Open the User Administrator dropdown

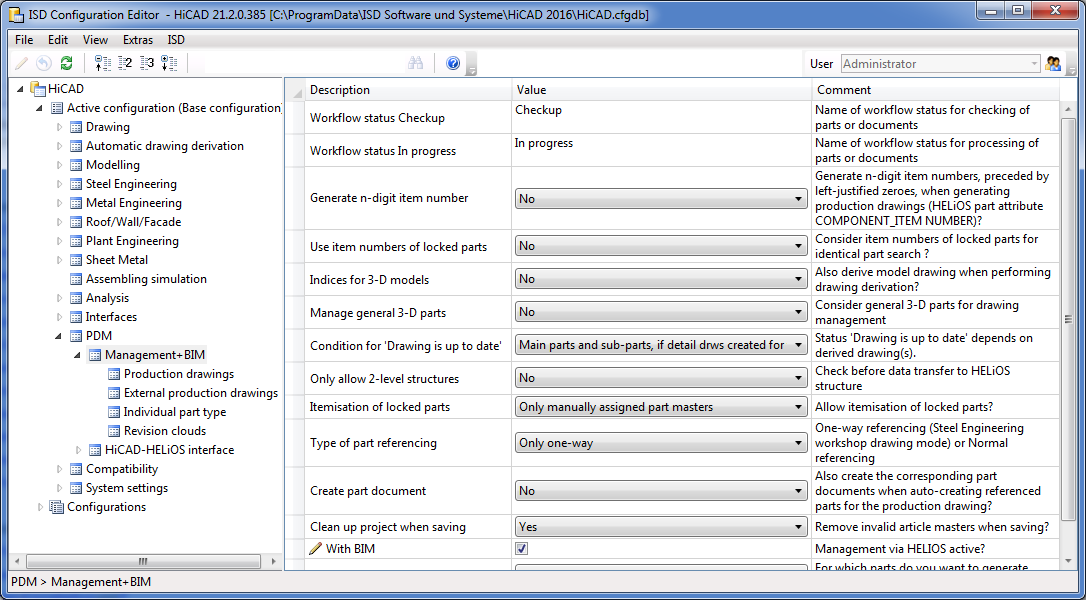click(x=941, y=64)
